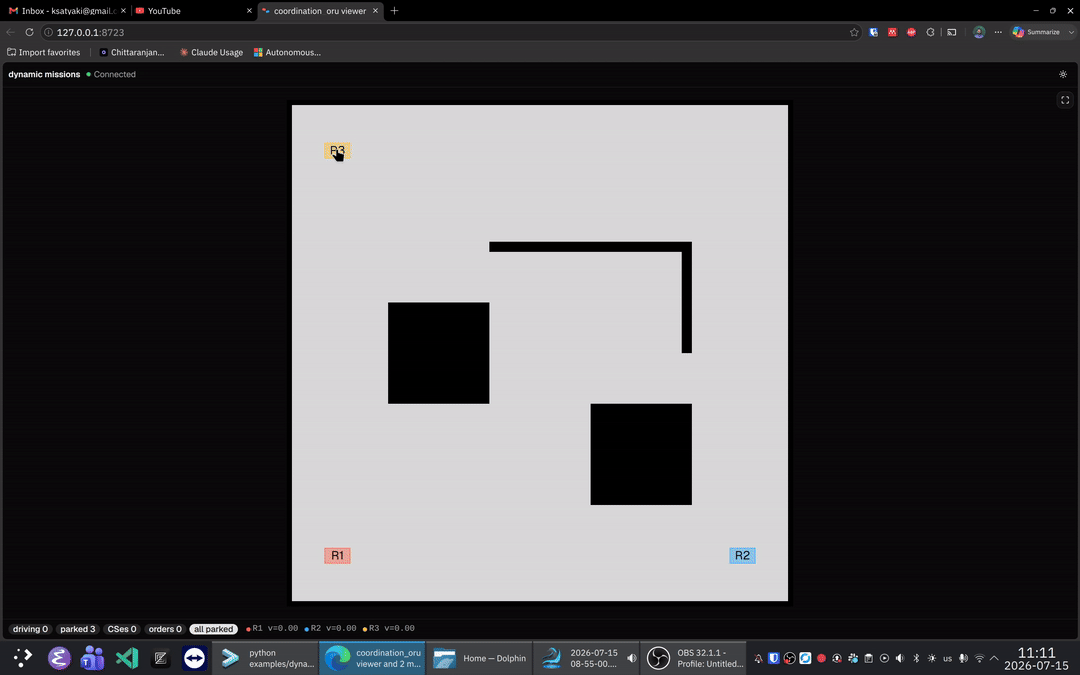Open the red M extension icon
This screenshot has width=1080, height=675.
tap(892, 32)
